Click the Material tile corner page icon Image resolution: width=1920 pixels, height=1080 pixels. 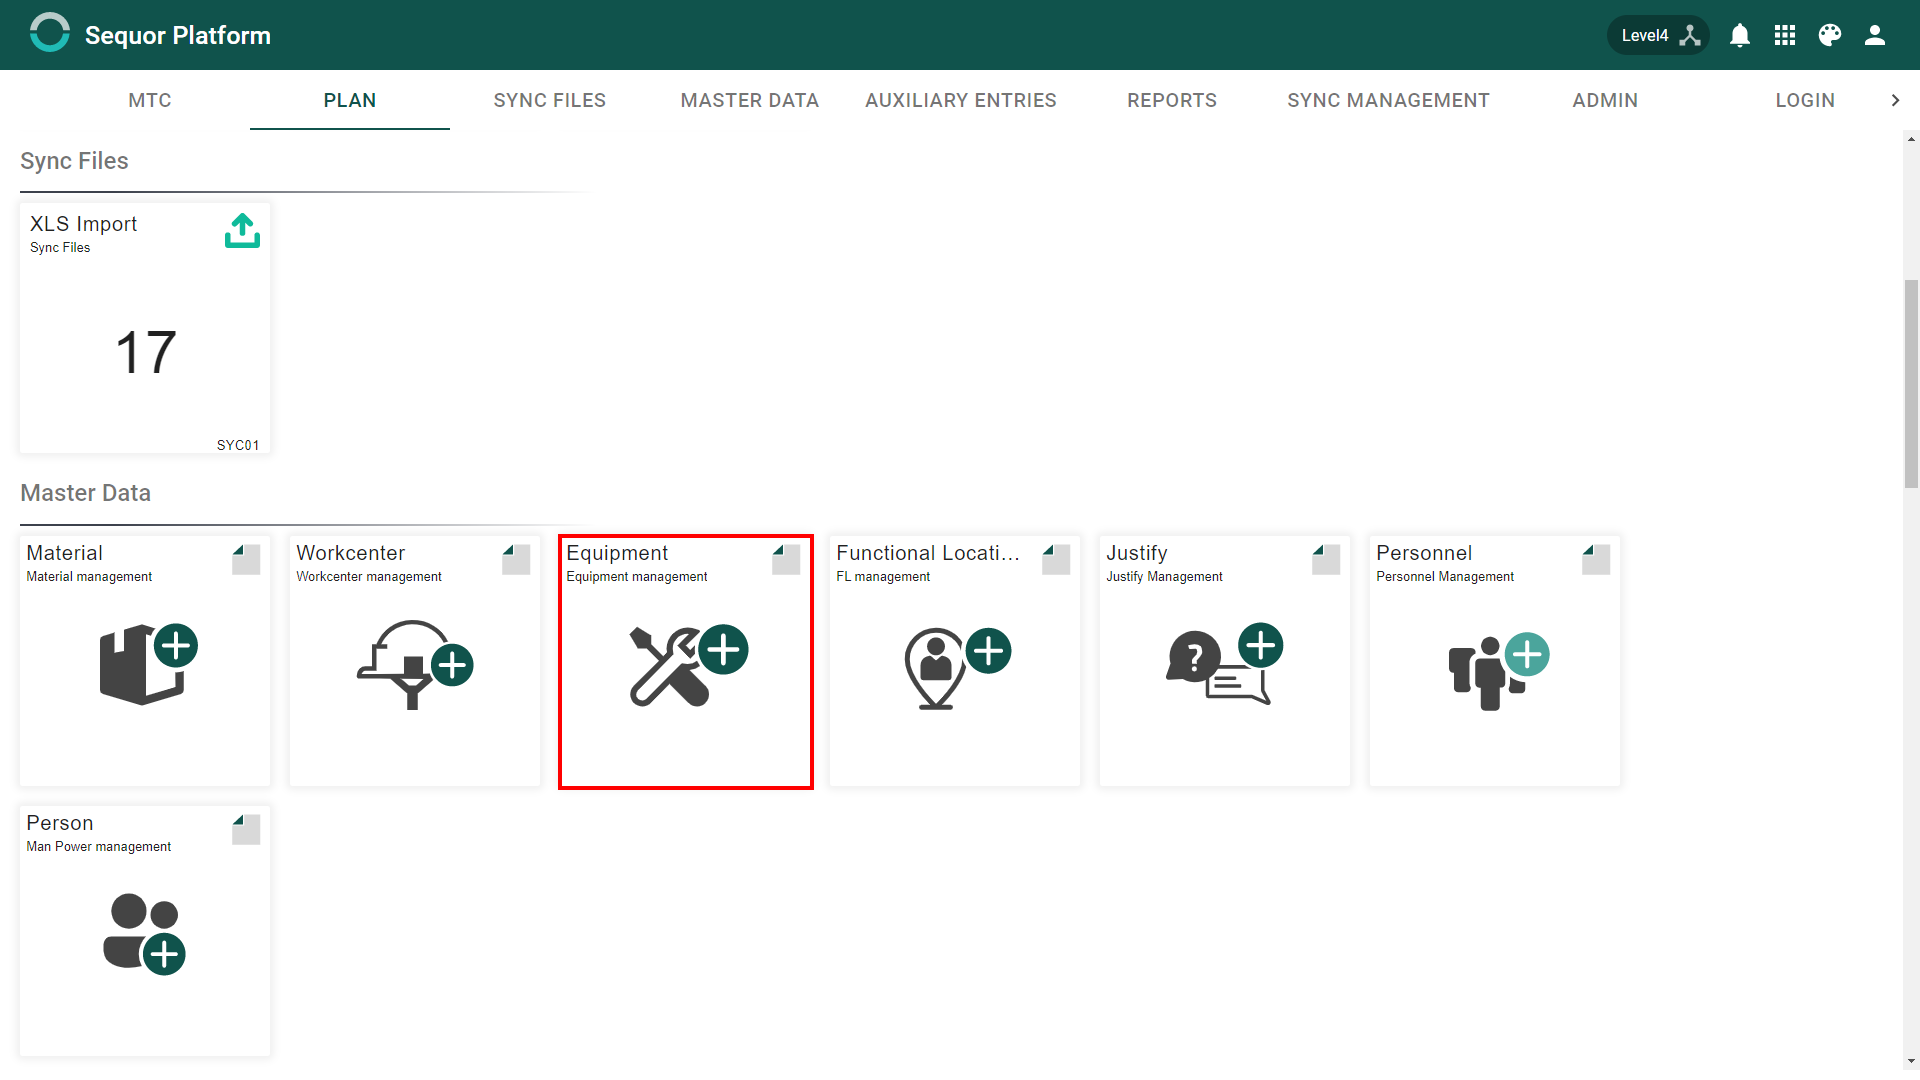point(246,559)
